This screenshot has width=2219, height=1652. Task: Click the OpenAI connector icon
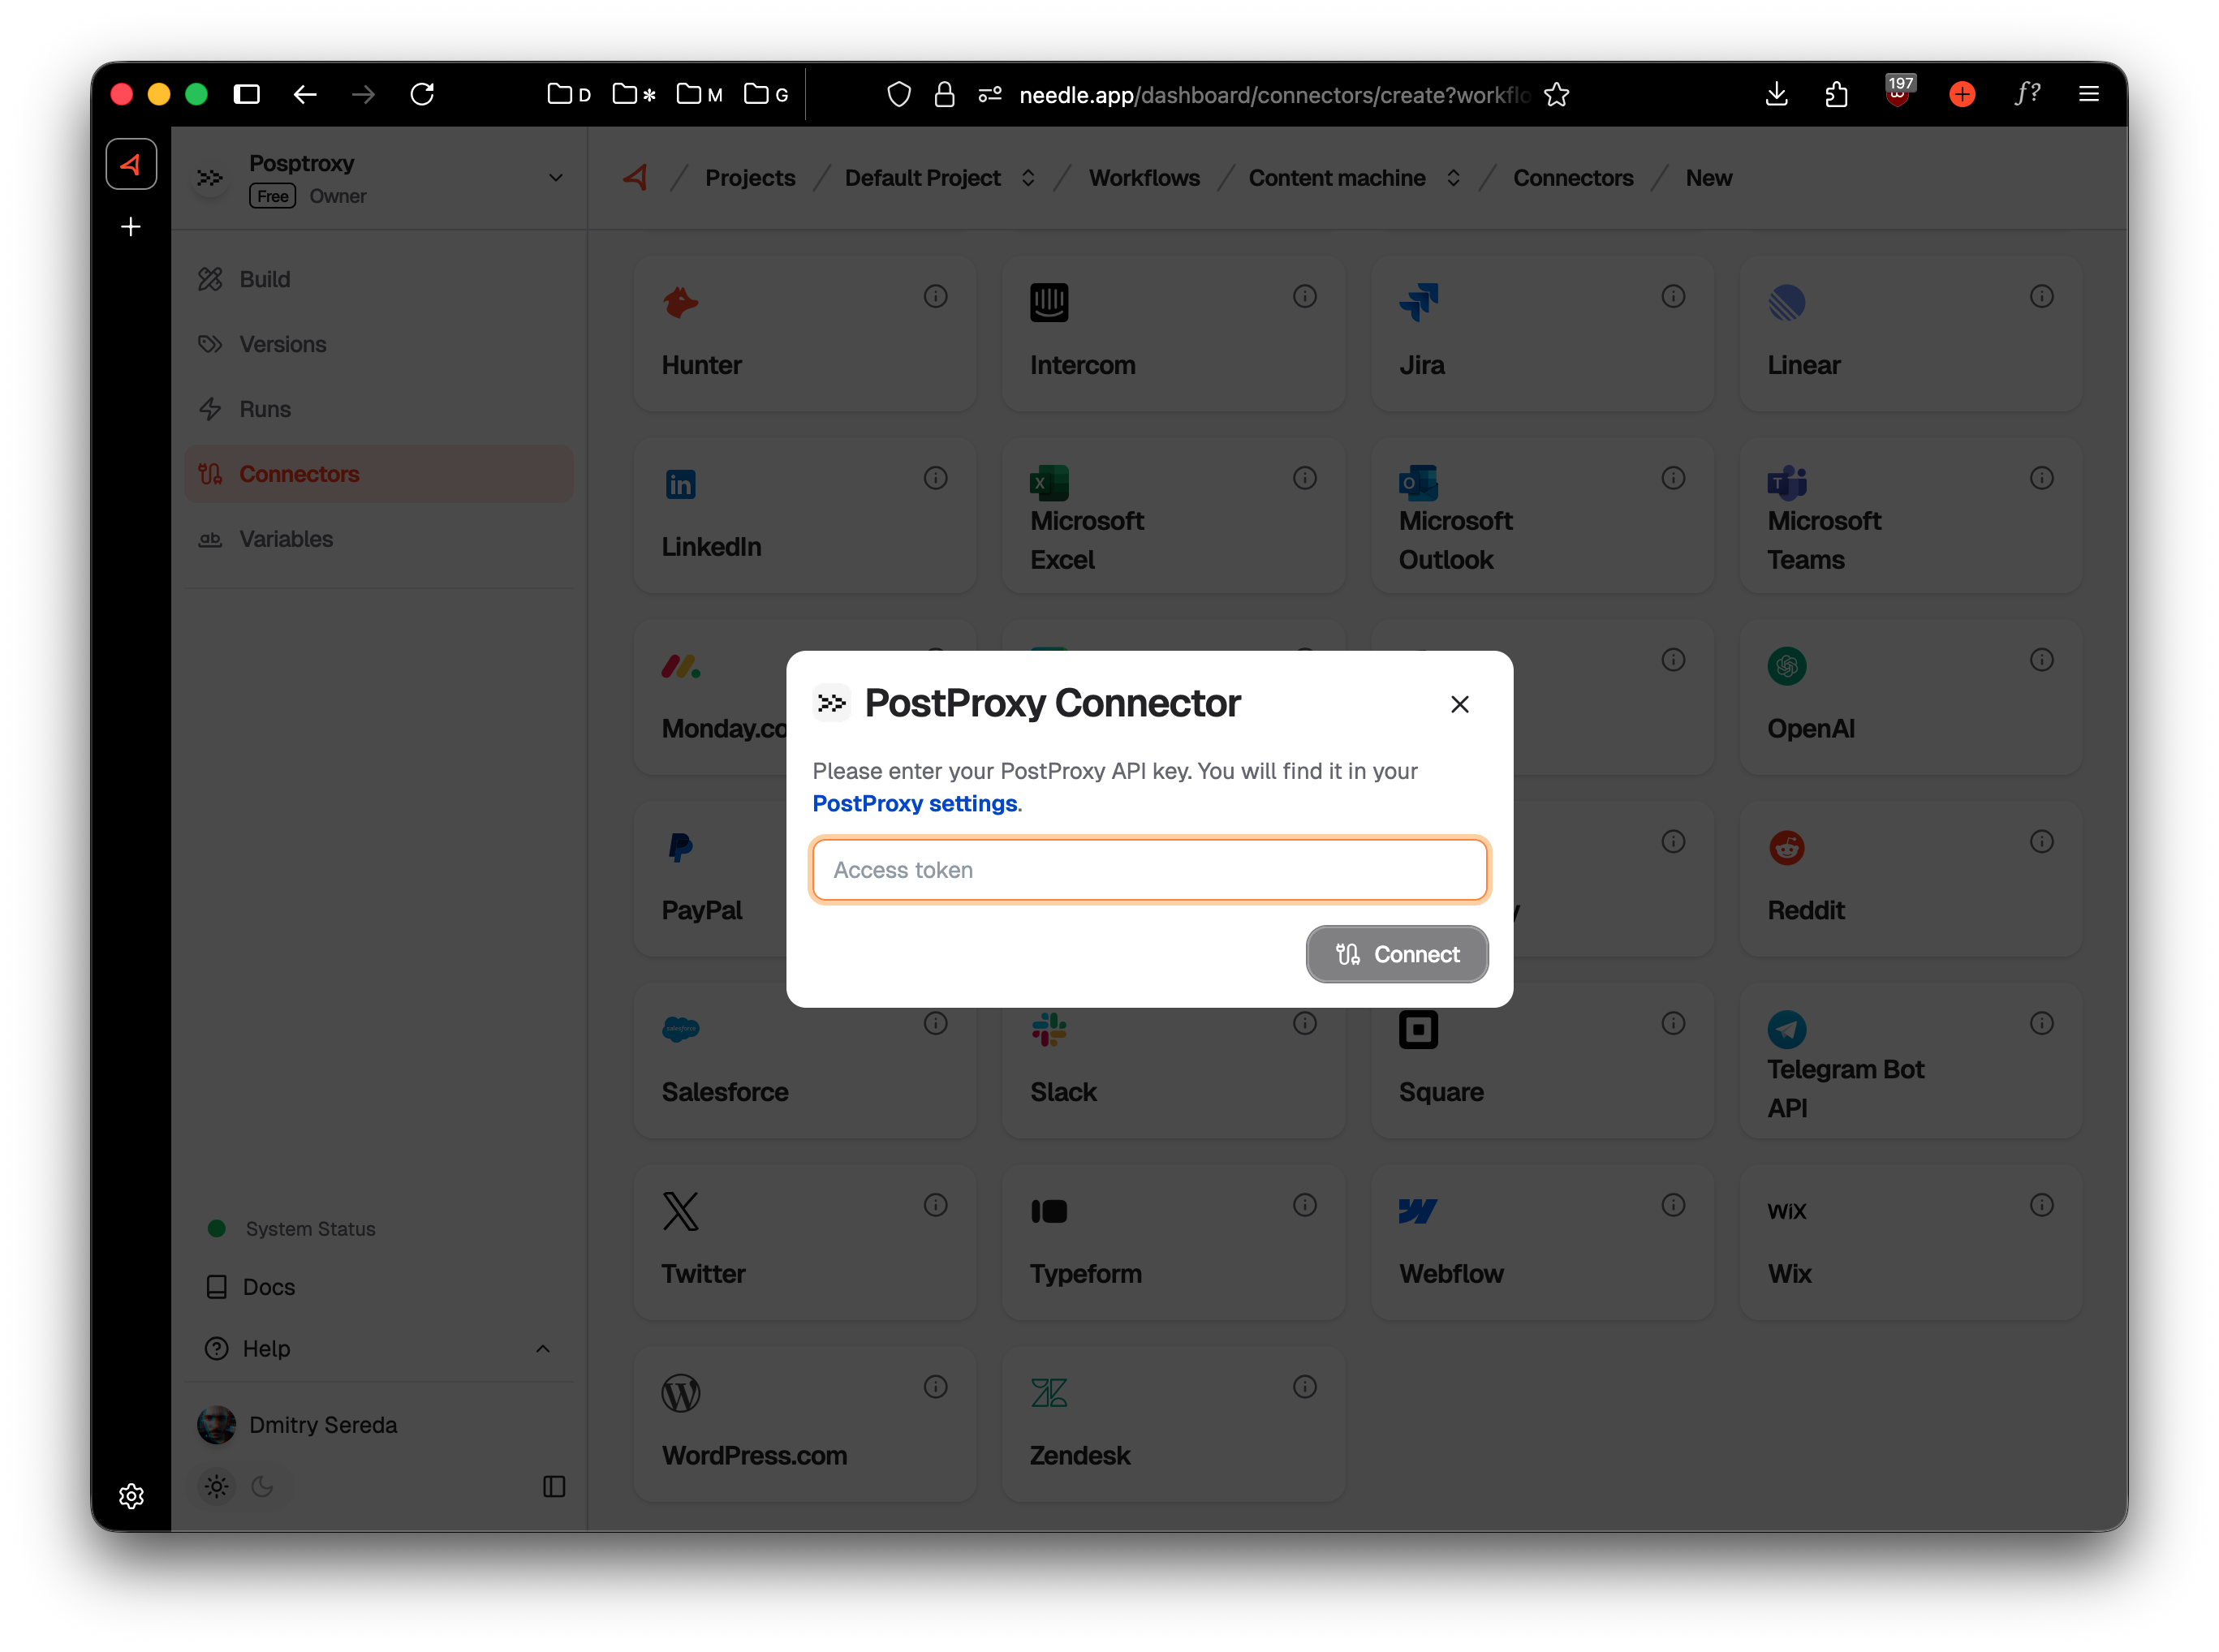[x=1786, y=666]
